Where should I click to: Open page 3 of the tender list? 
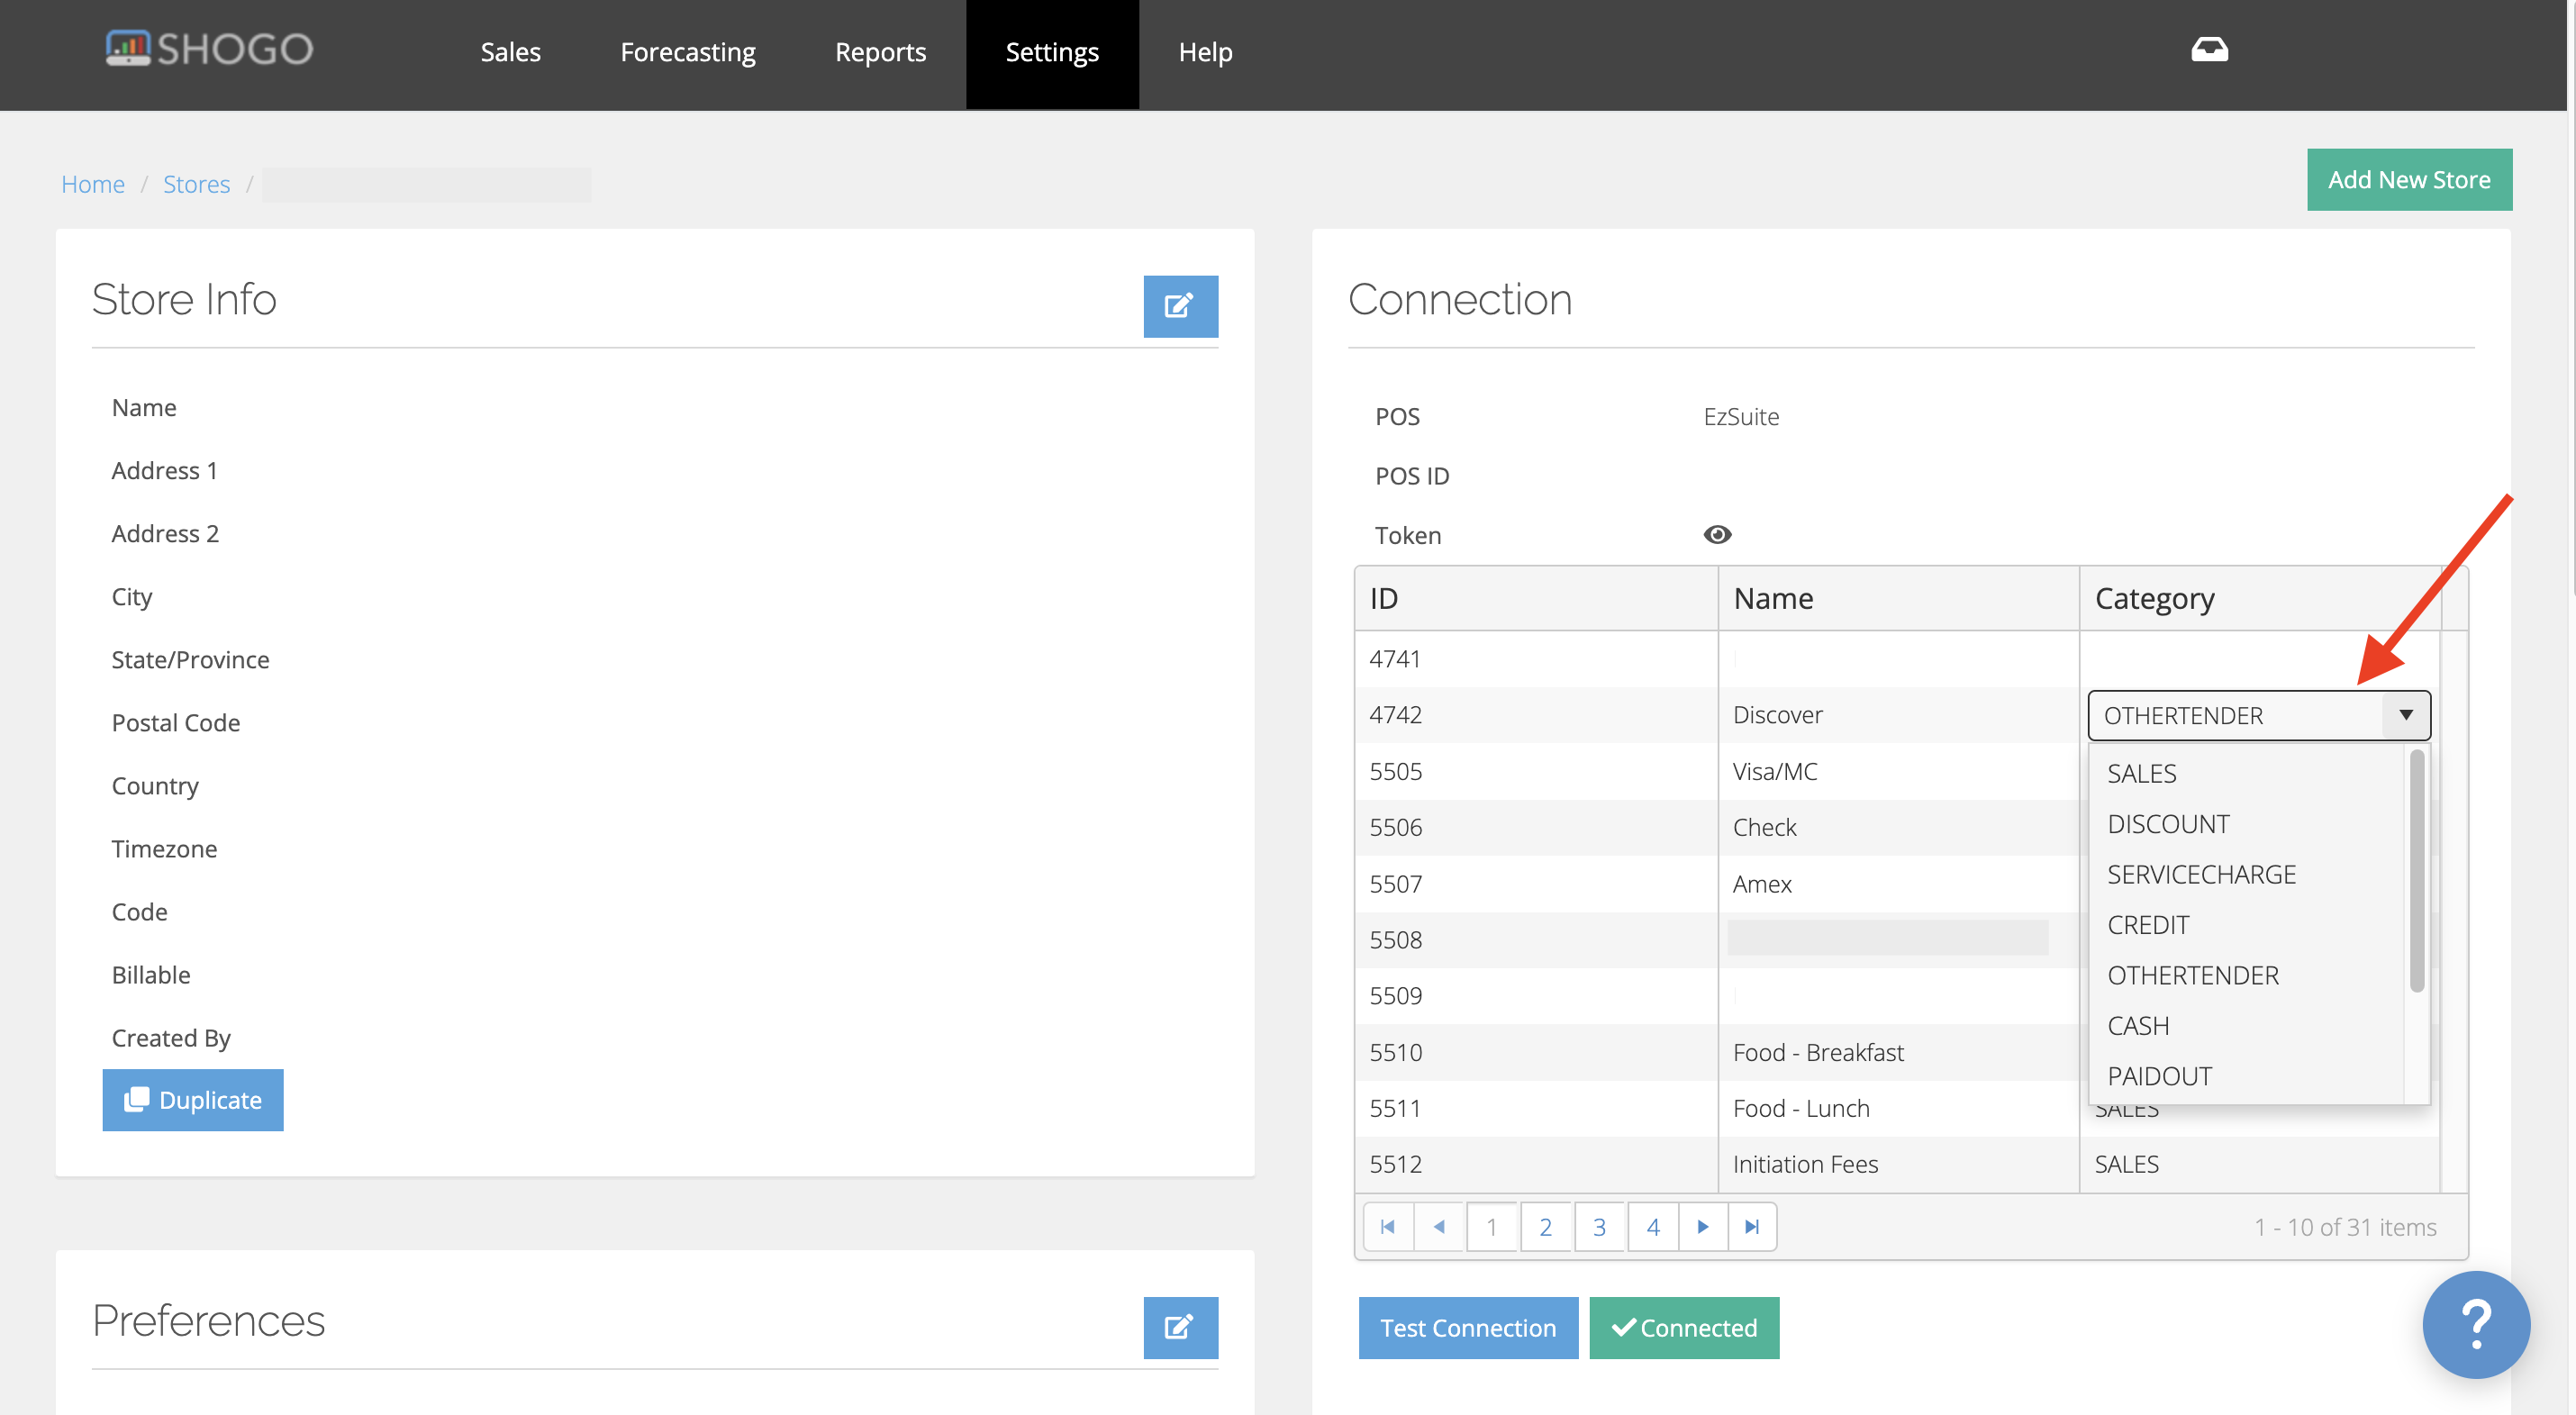point(1599,1226)
